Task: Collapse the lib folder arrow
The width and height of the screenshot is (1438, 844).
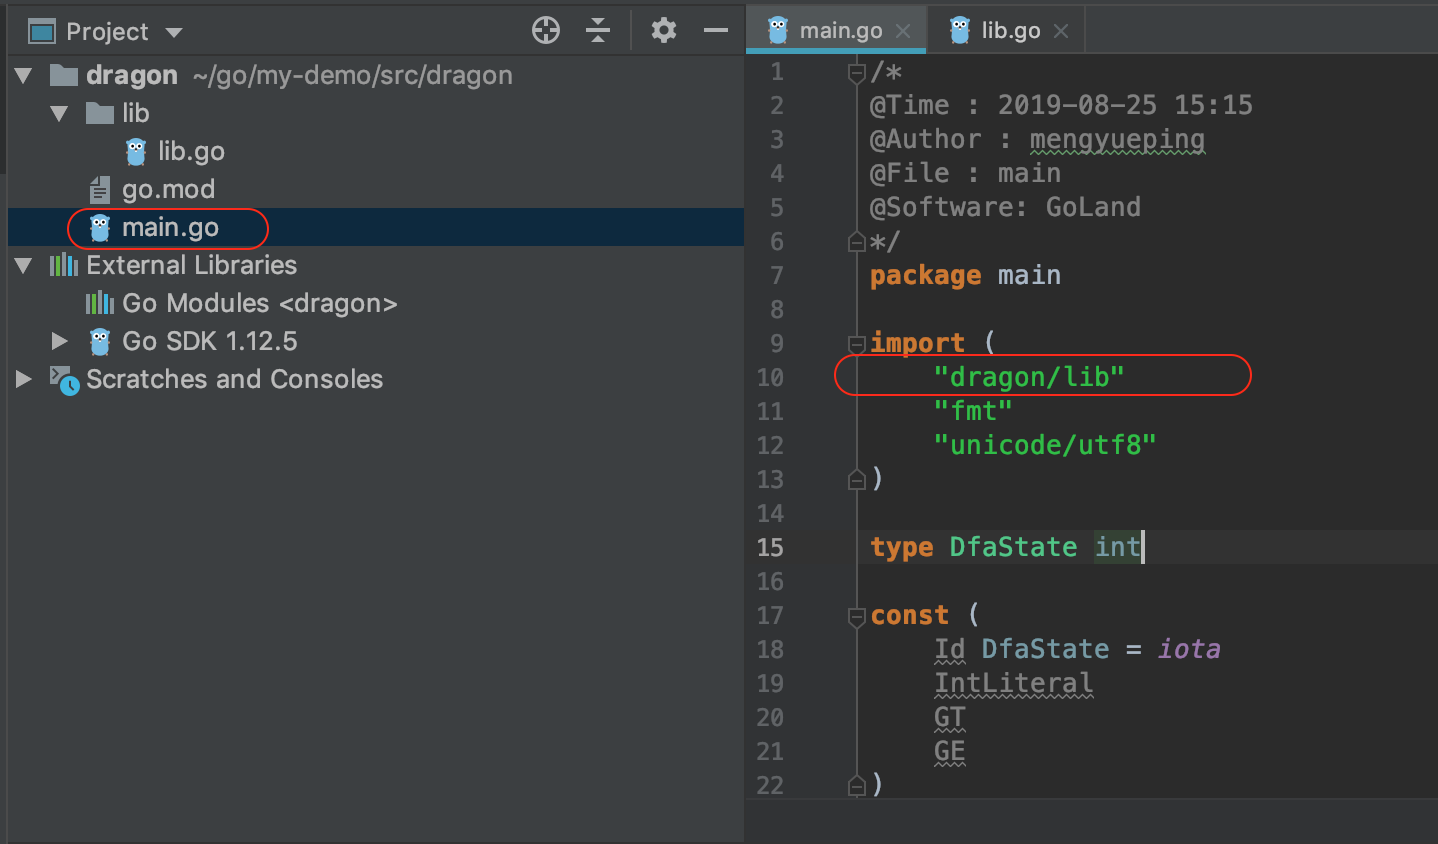Action: point(59,113)
